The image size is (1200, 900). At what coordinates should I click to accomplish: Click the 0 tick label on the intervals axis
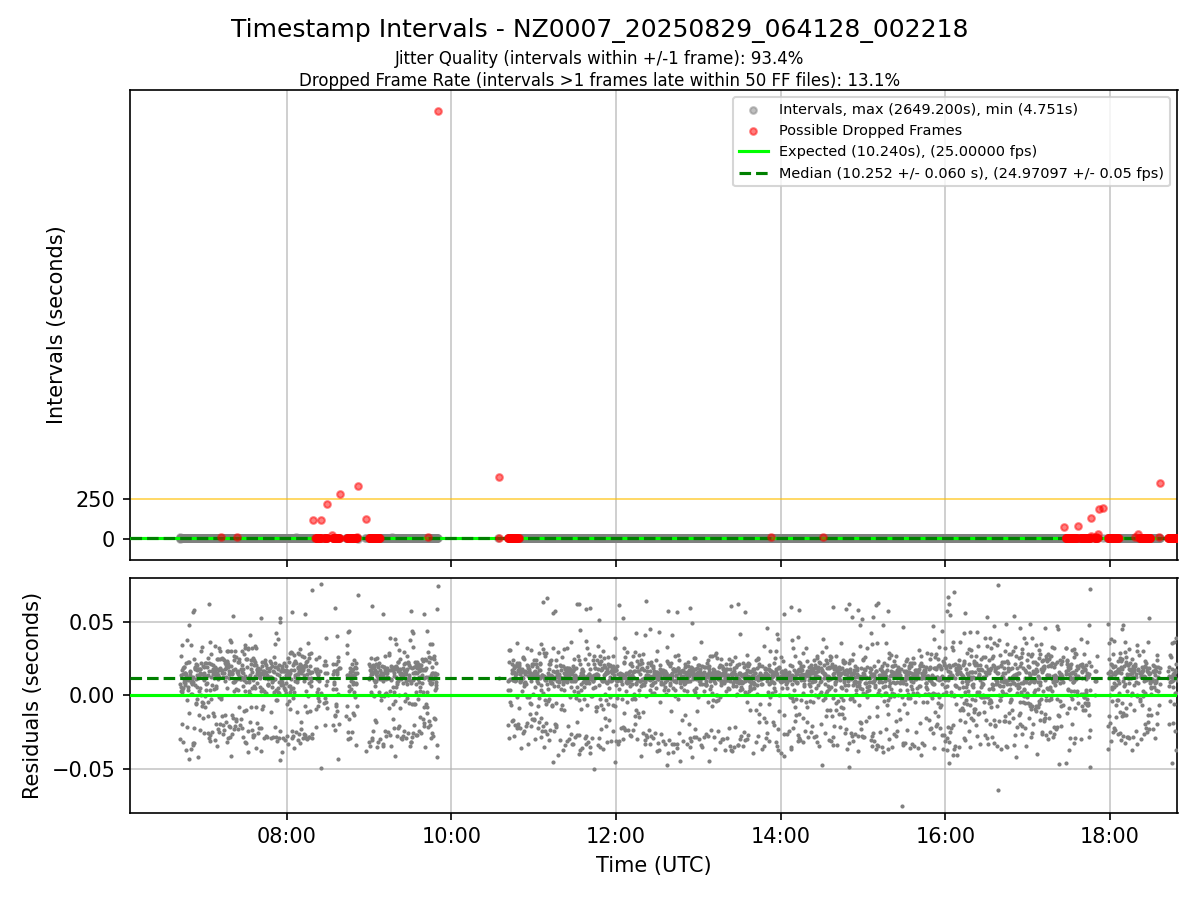[109, 539]
